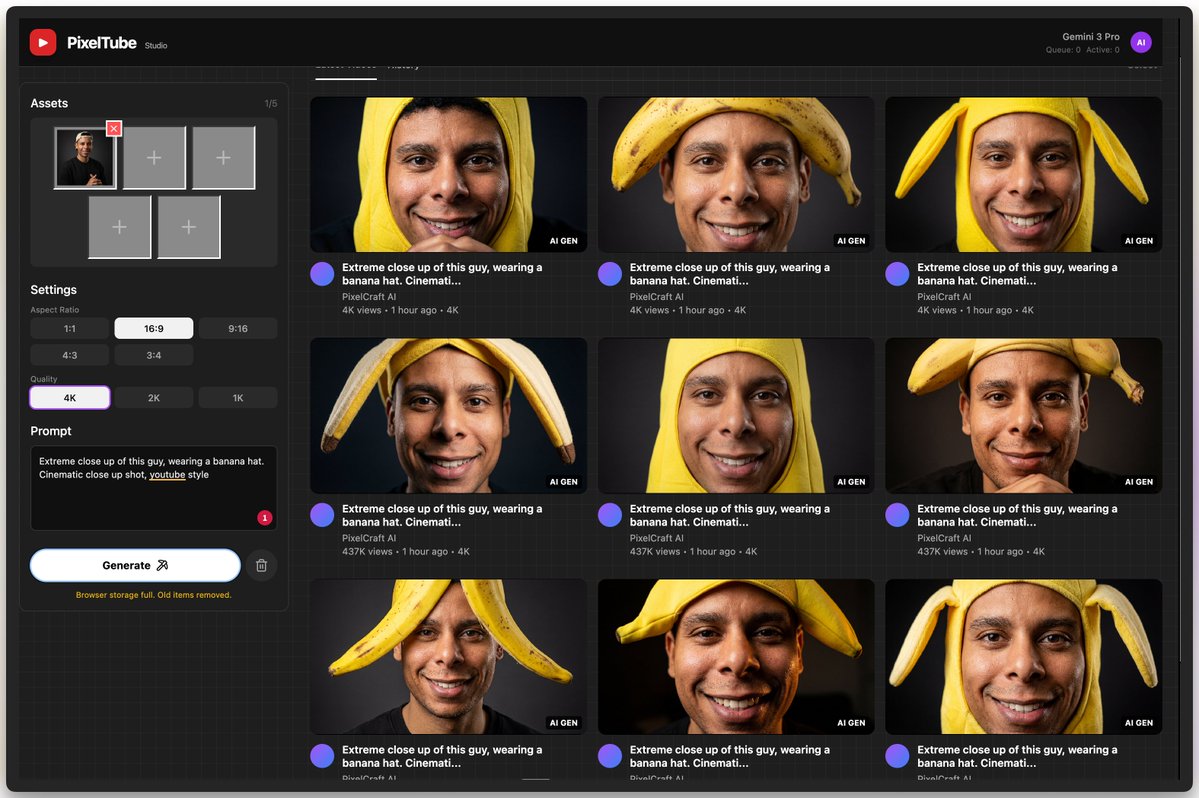1199x798 pixels.
Task: Add asset in slot beside uploaded photo
Action: [154, 157]
